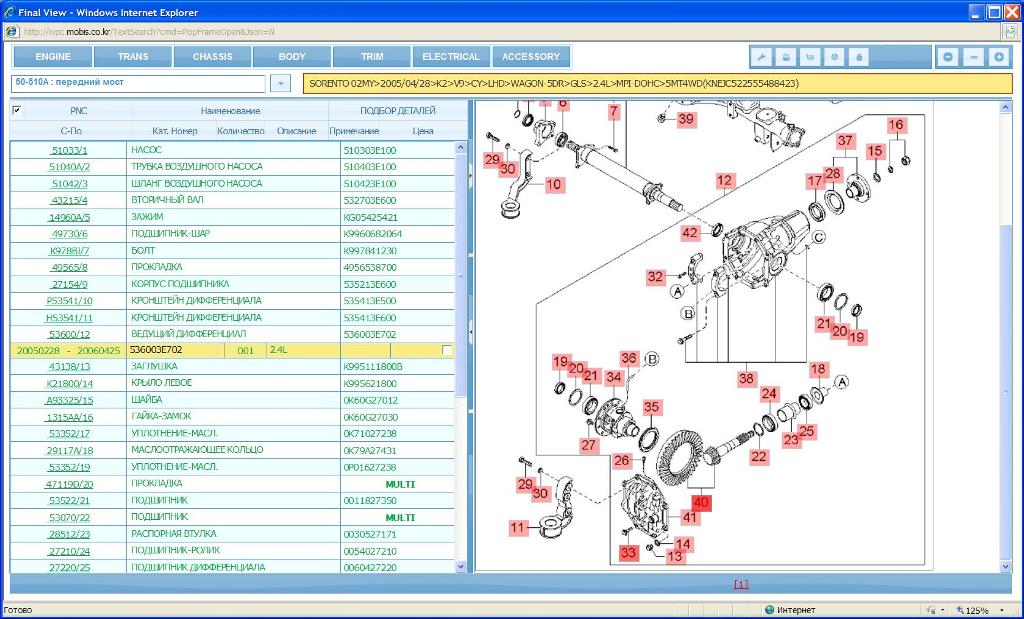Zoom in diagram with round plus icon
The width and height of the screenshot is (1024, 619).
click(x=997, y=57)
